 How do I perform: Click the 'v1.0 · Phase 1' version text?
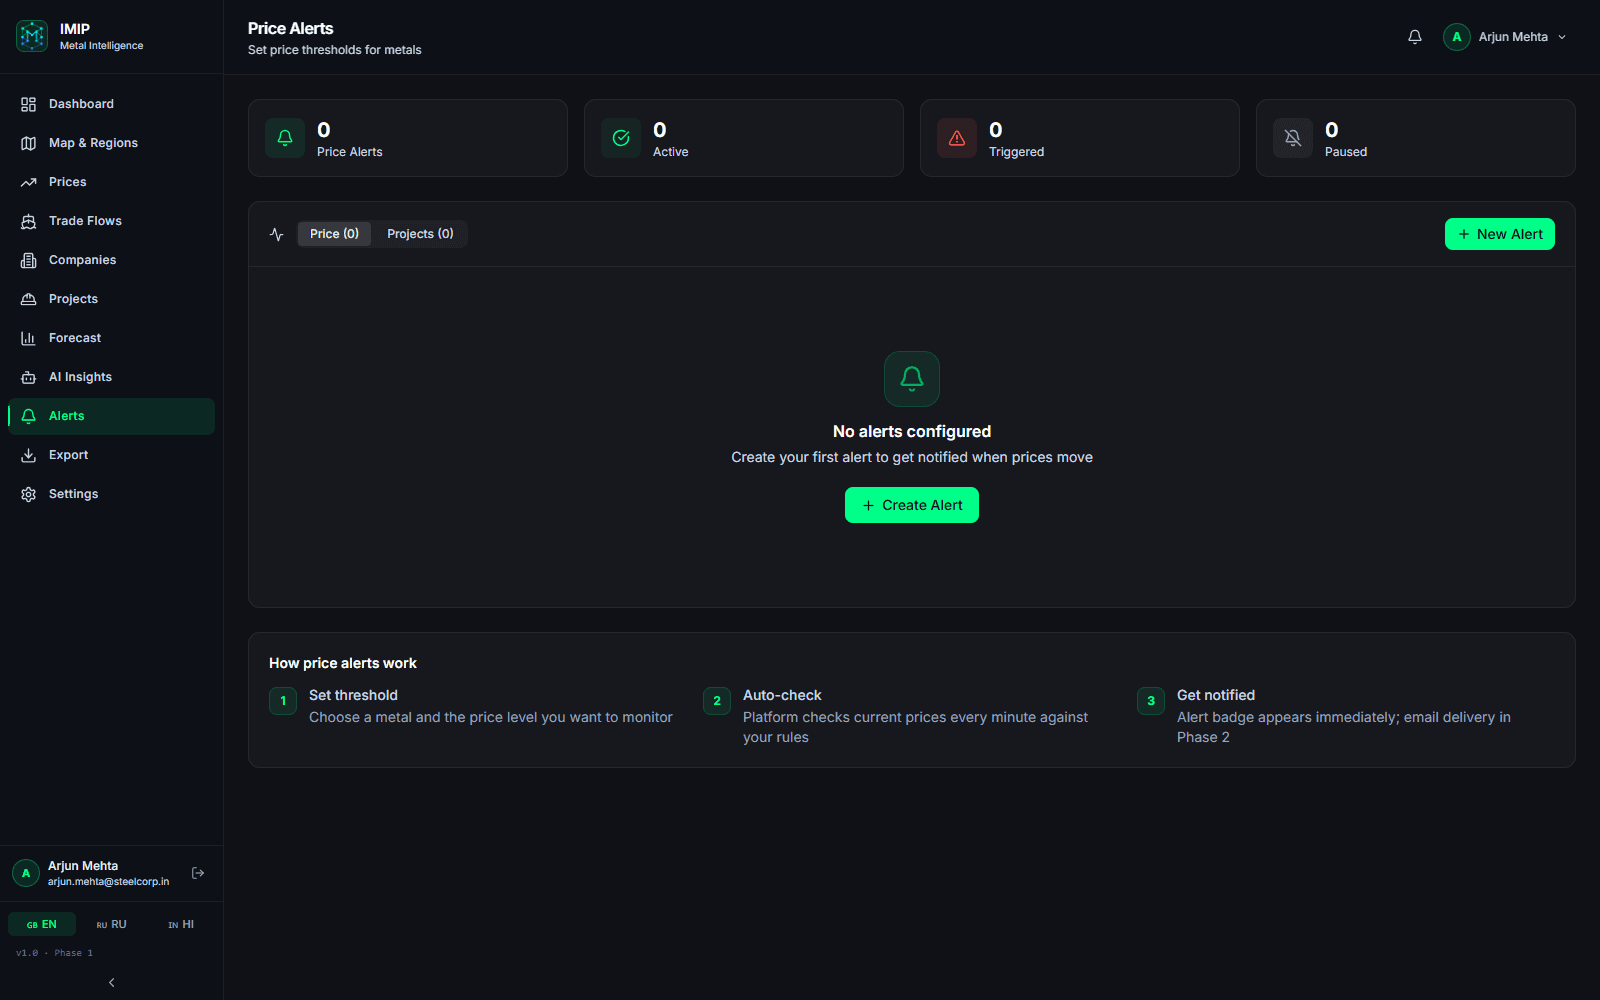54,953
